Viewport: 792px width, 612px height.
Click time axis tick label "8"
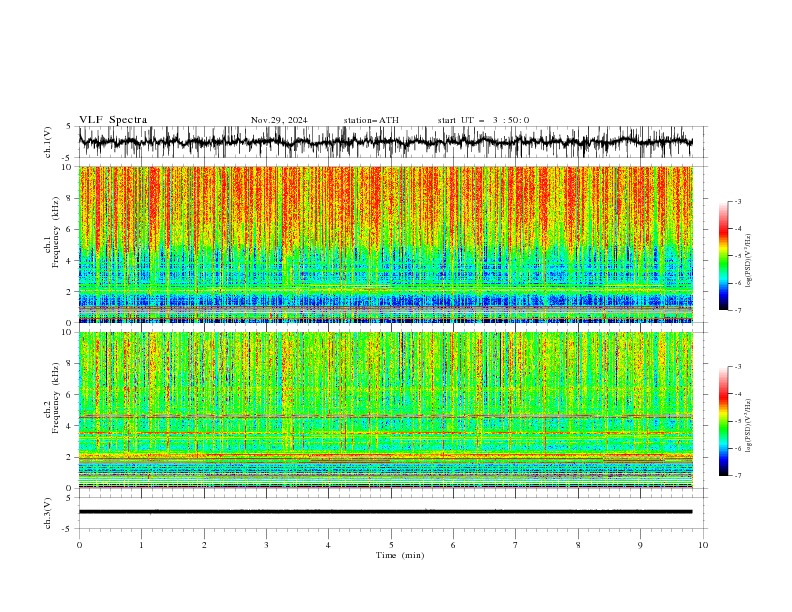[578, 545]
